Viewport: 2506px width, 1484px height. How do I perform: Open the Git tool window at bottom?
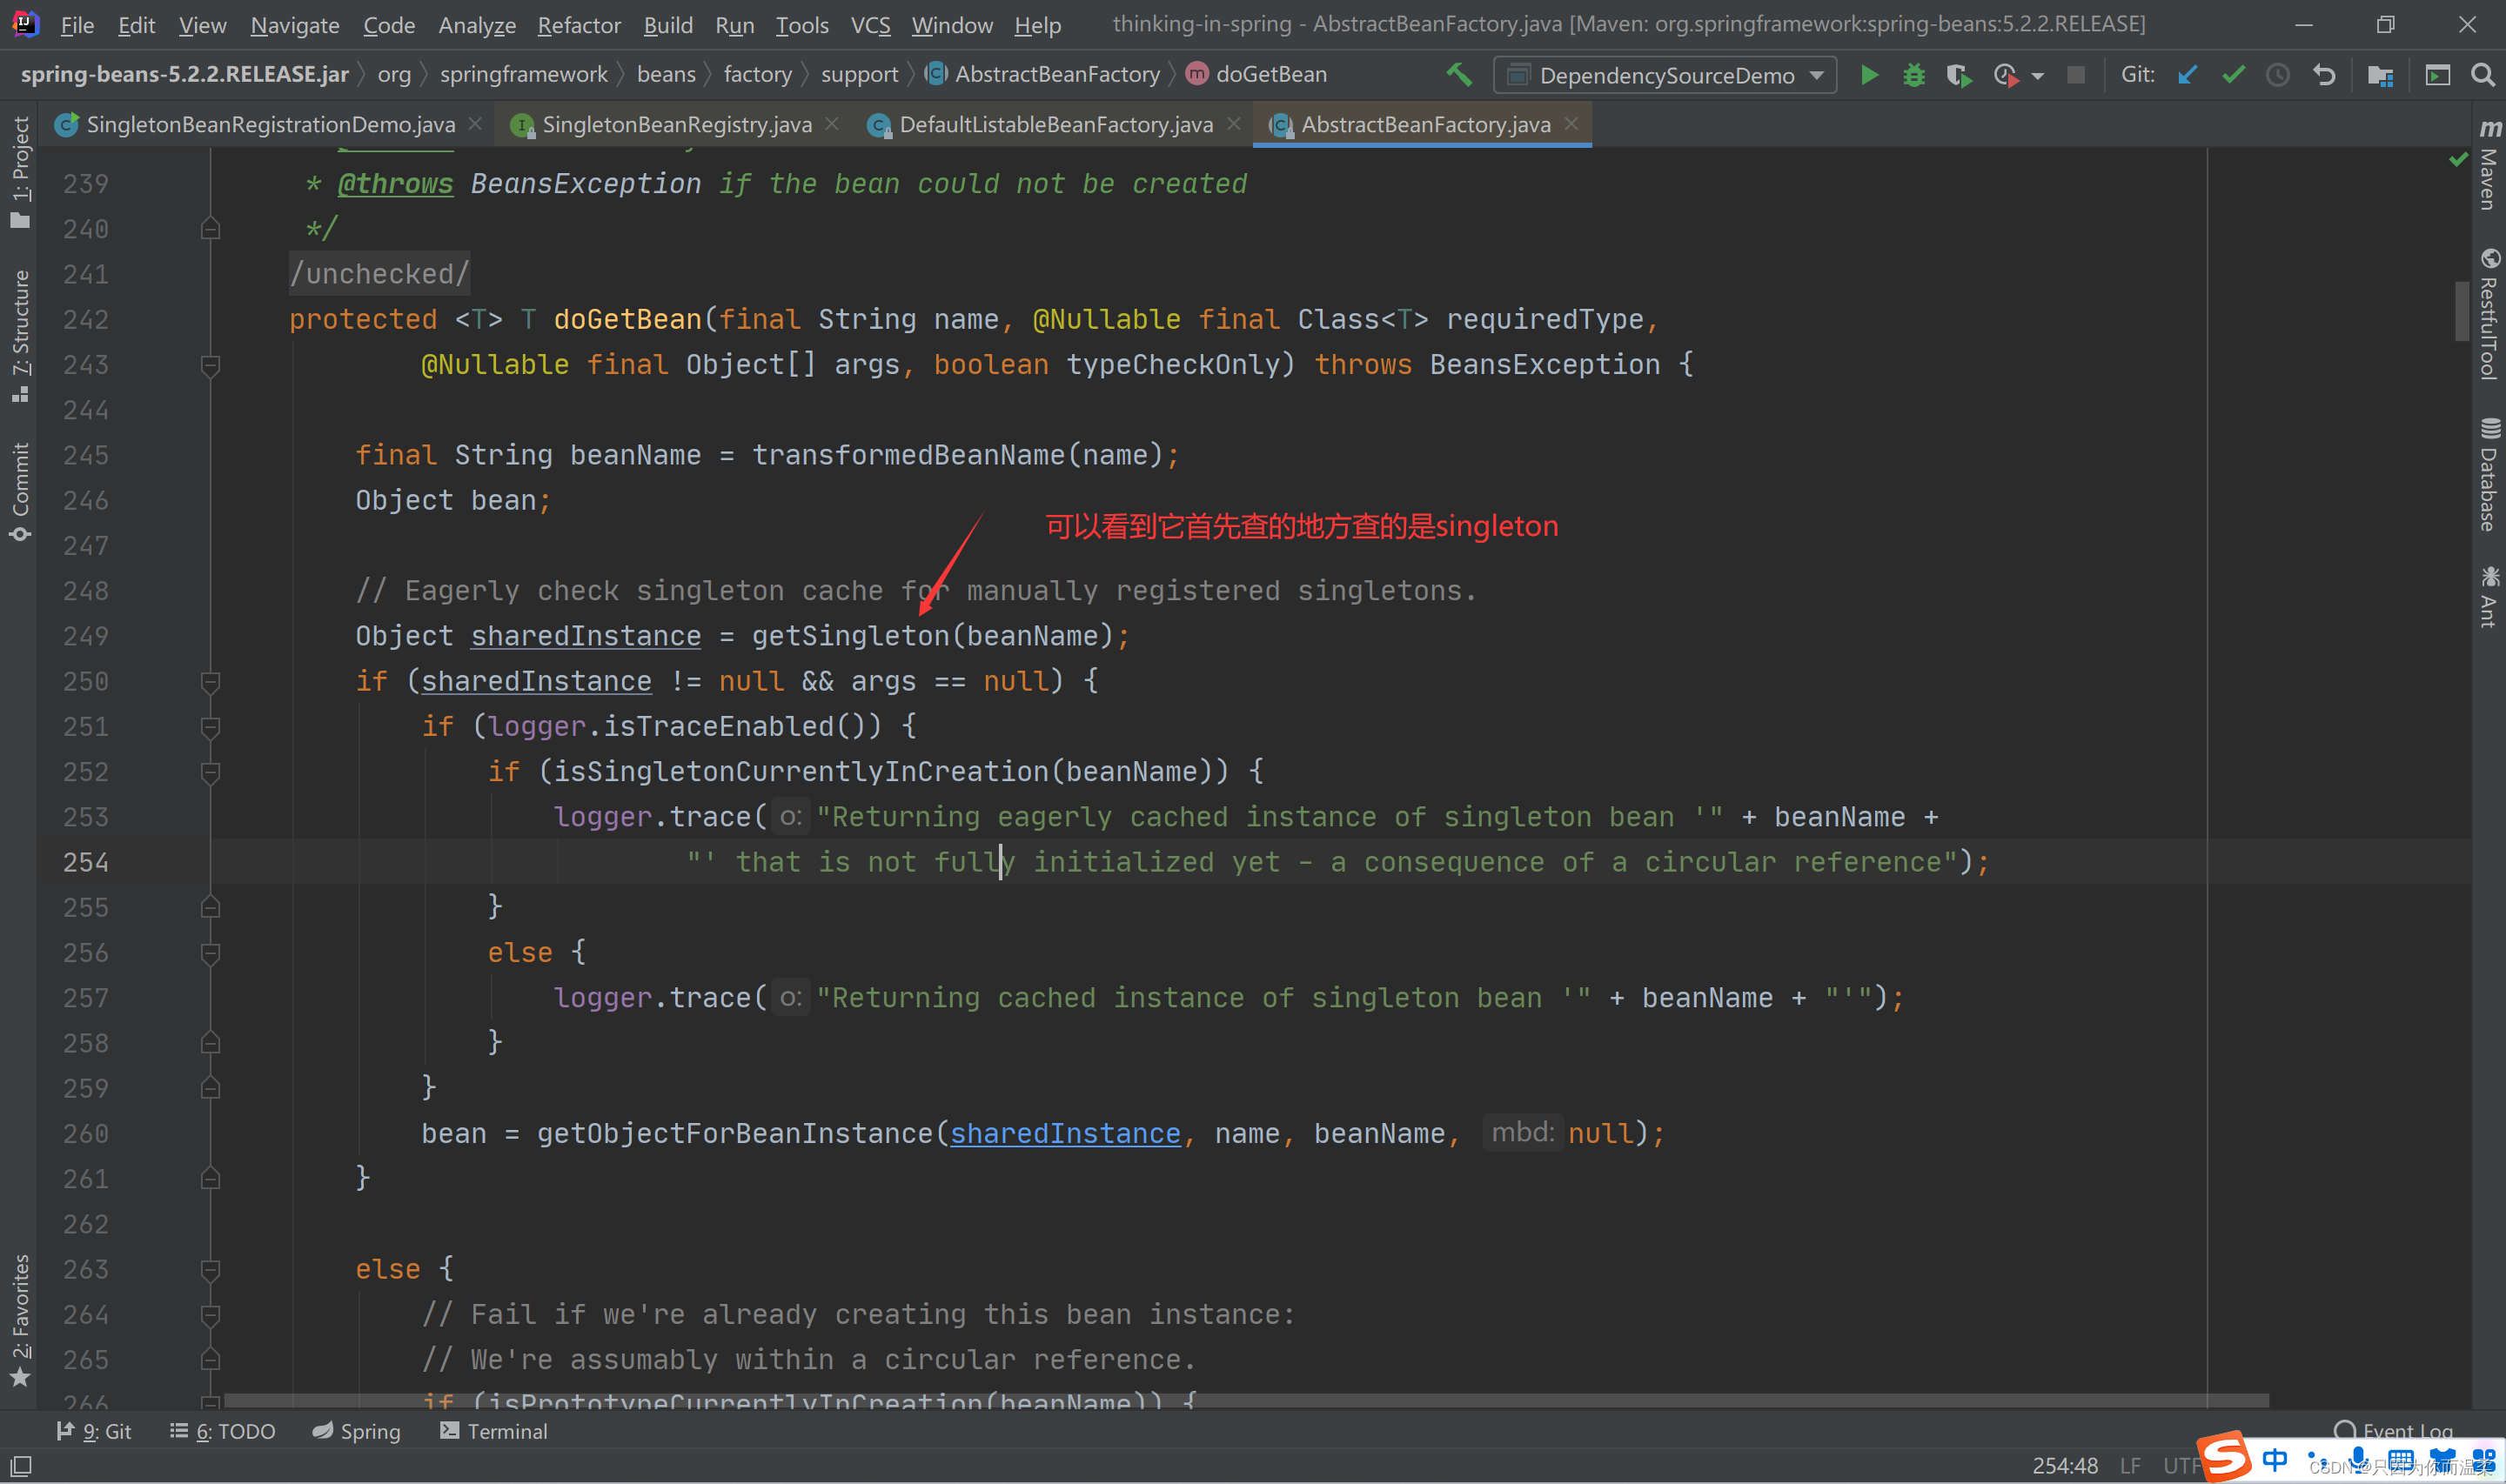click(94, 1431)
